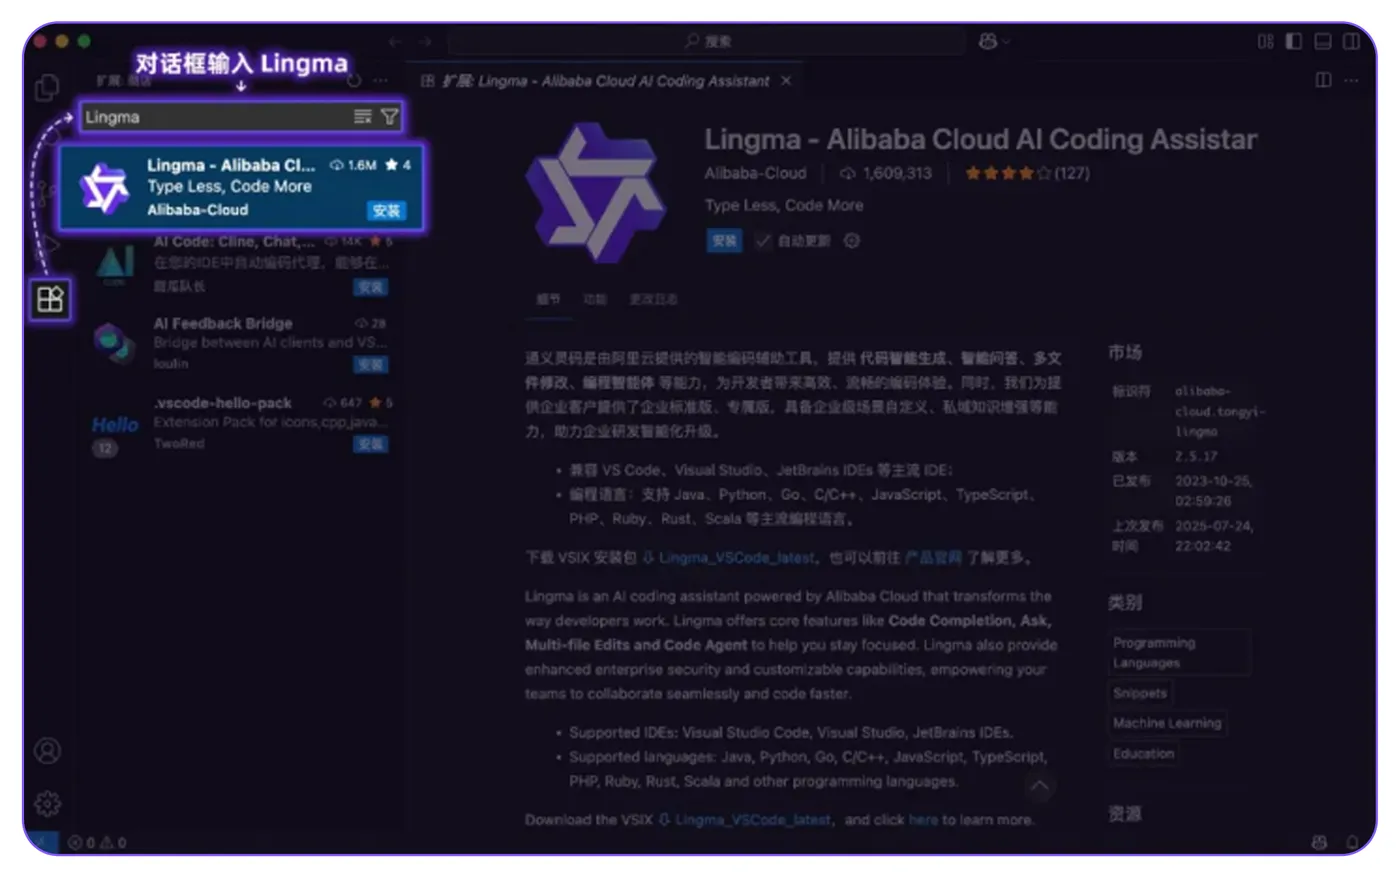
Task: Select AI Feedback Bridge extension result
Action: (241, 343)
